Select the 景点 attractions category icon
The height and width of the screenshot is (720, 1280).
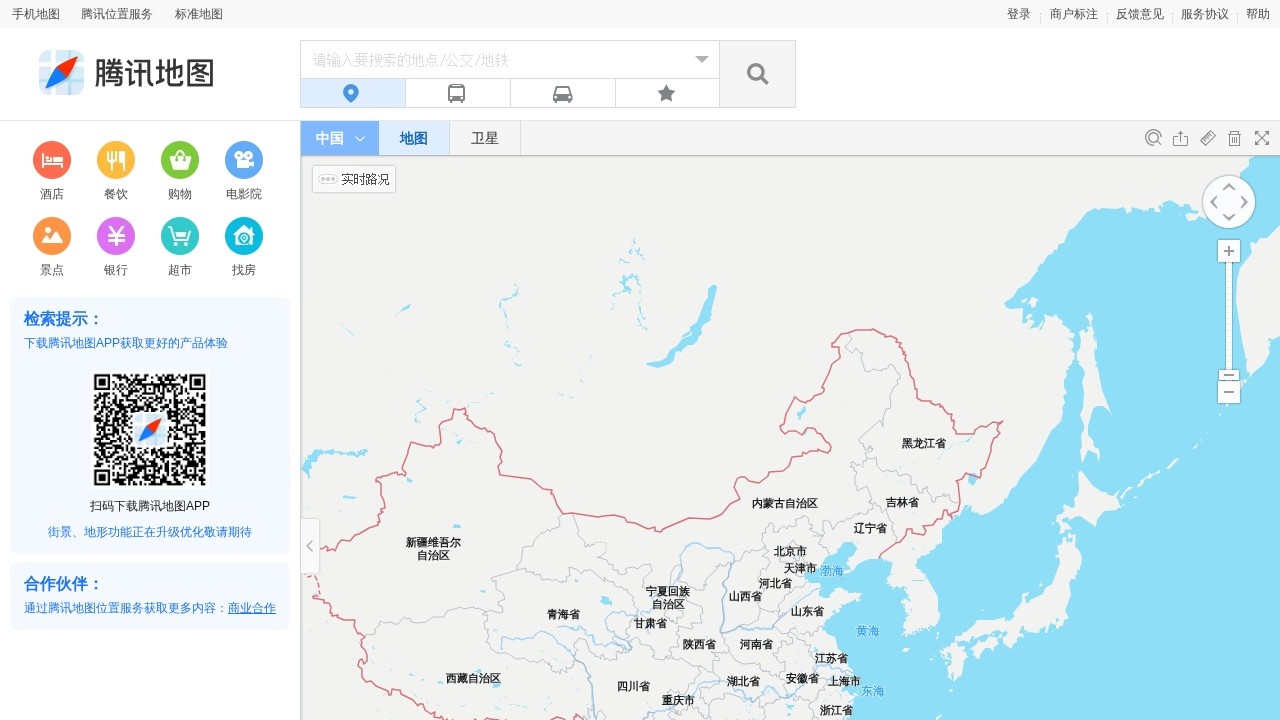(51, 235)
